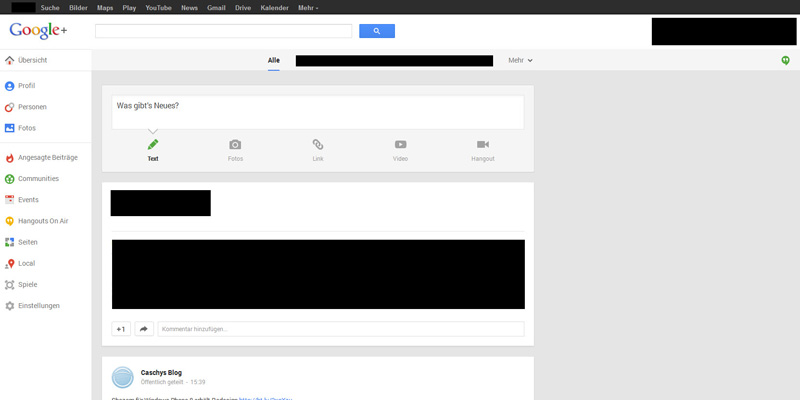The width and height of the screenshot is (800, 400).
Task: Select the Text pencil icon
Action: [x=153, y=144]
